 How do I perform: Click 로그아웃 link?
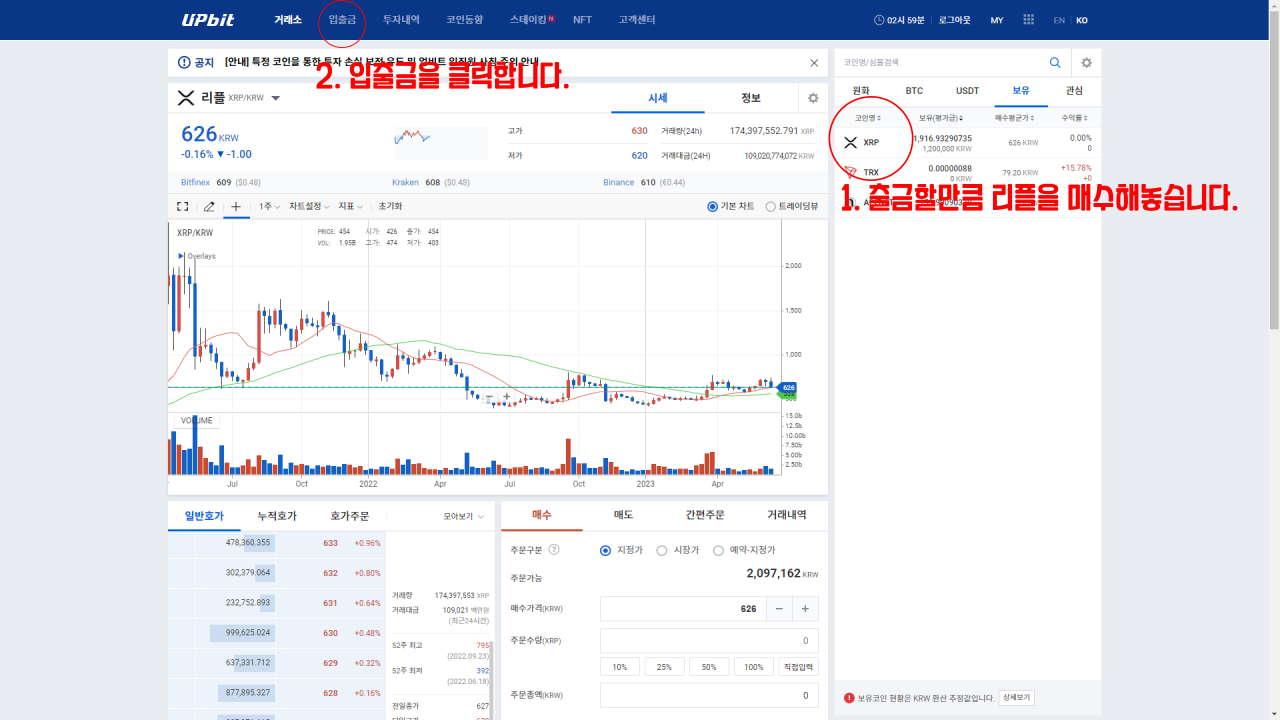pyautogui.click(x=957, y=20)
